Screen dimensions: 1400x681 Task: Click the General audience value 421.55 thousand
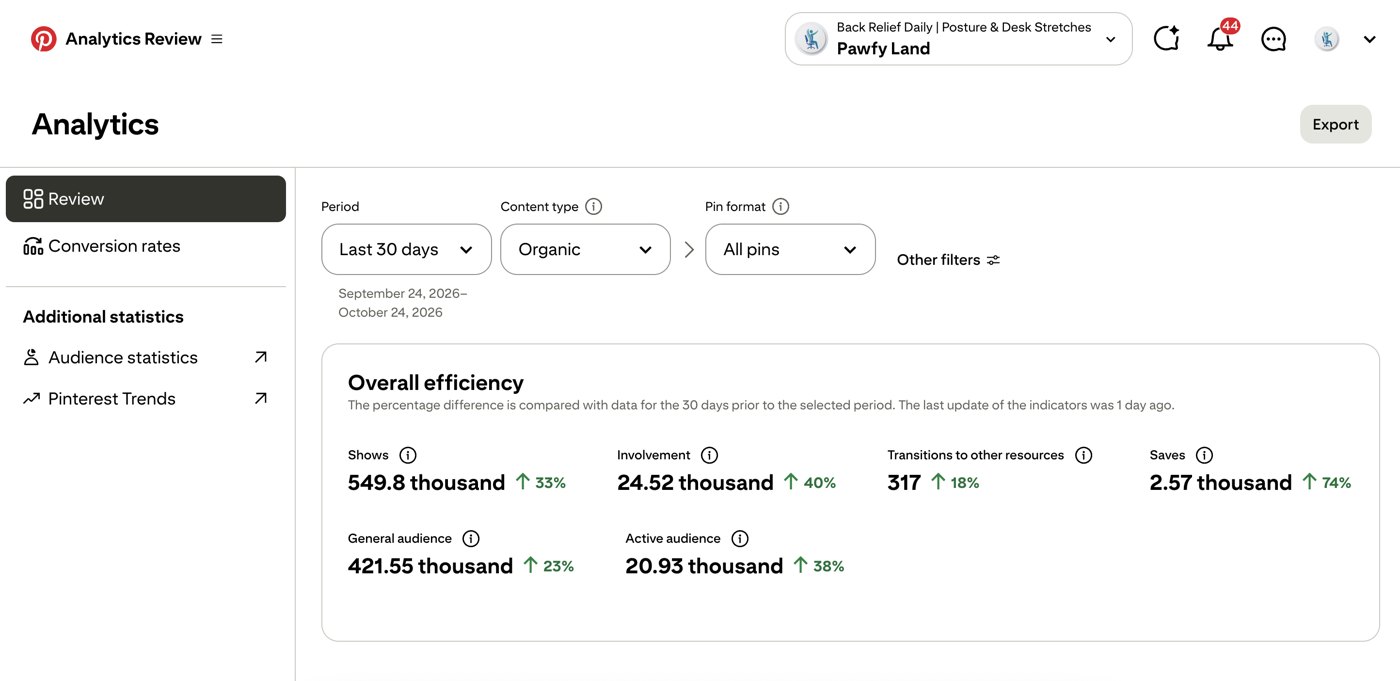coord(430,566)
